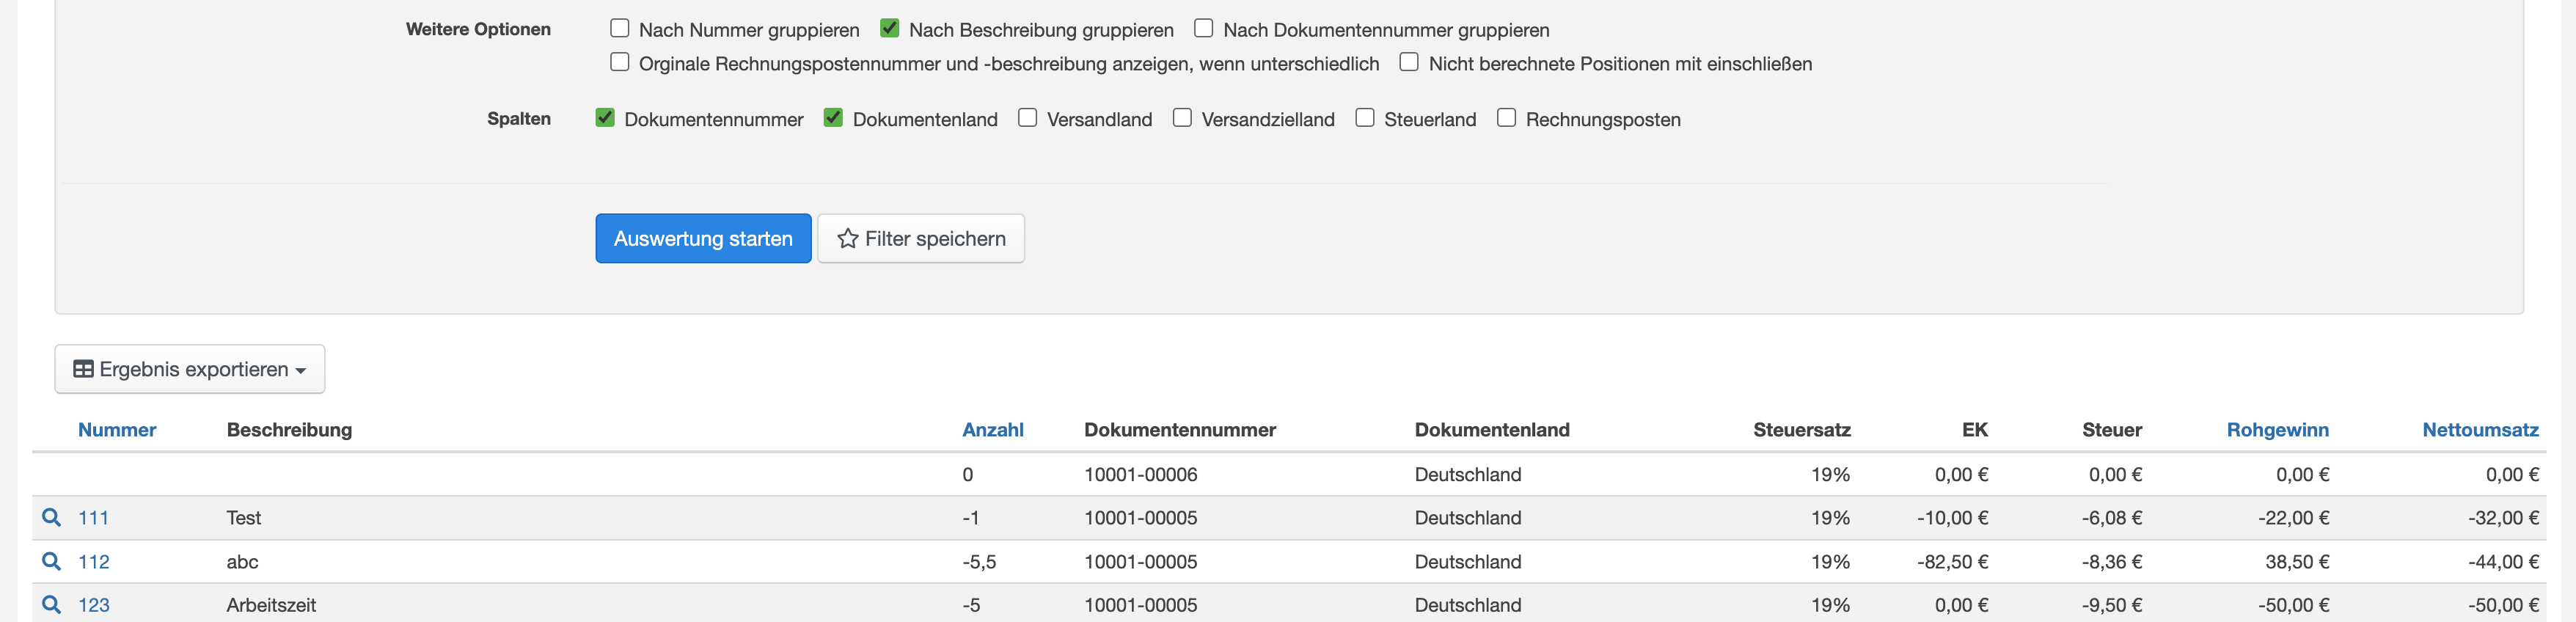Enable the Versandzielland column
The height and width of the screenshot is (622, 2576).
tap(1182, 117)
